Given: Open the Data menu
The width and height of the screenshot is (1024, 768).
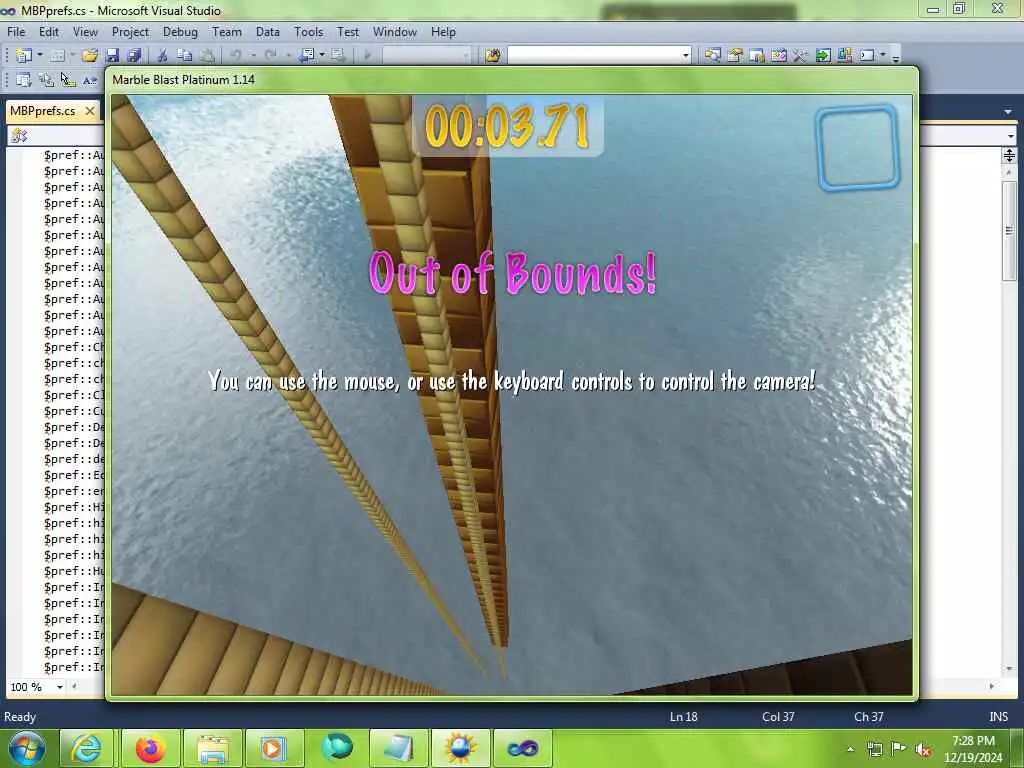Looking at the screenshot, I should (268, 31).
